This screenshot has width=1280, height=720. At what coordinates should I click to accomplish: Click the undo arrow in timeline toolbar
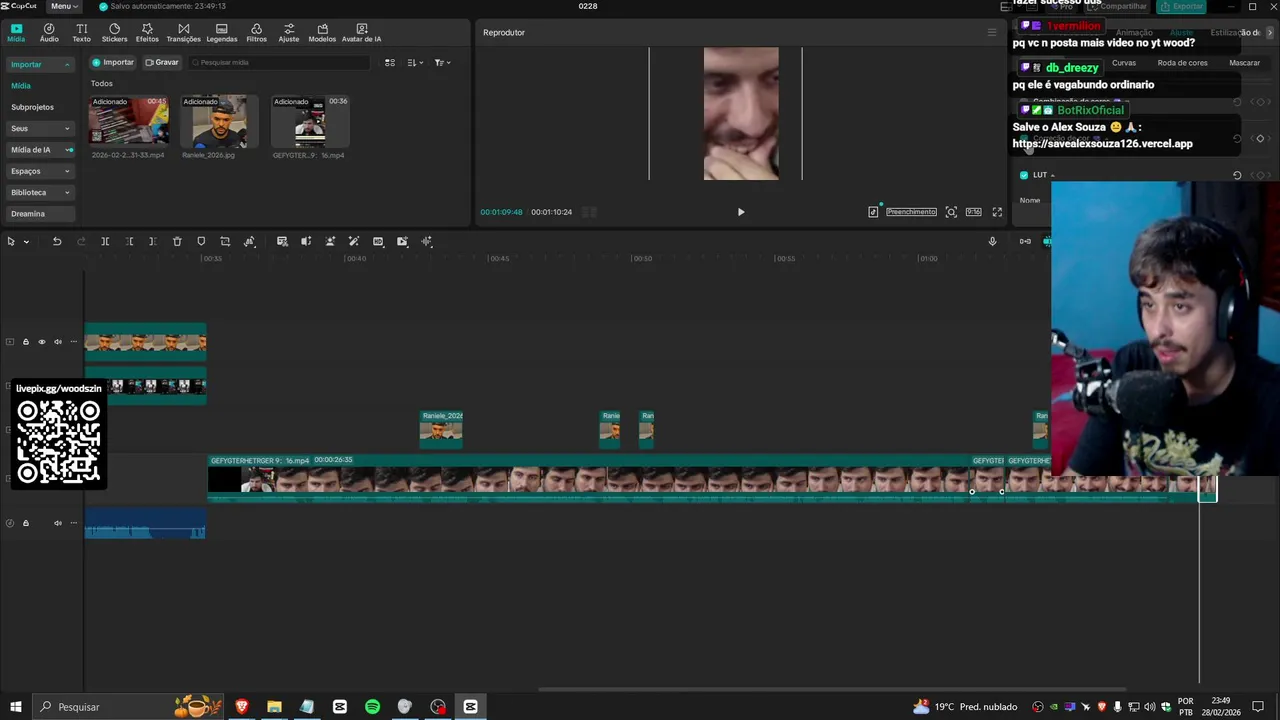point(57,241)
